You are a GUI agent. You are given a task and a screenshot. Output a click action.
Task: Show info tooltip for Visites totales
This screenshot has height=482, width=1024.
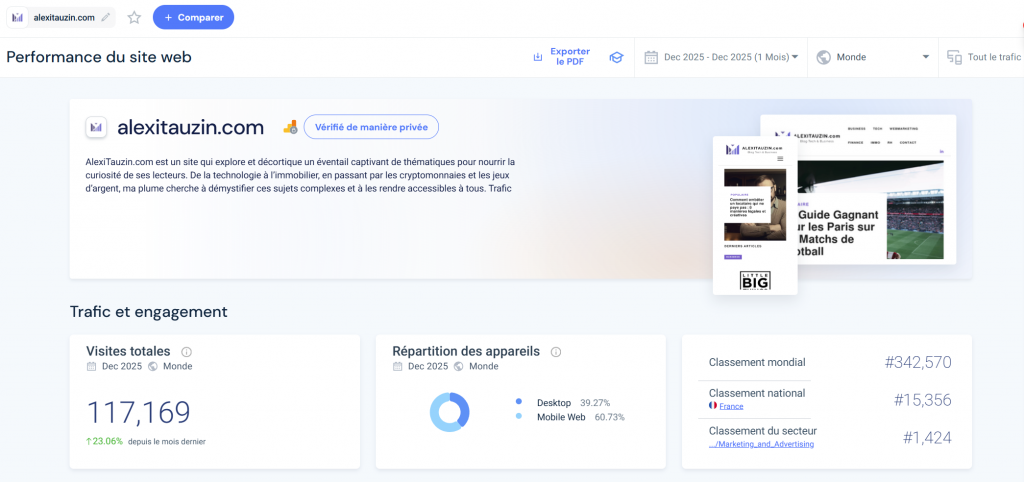point(186,351)
